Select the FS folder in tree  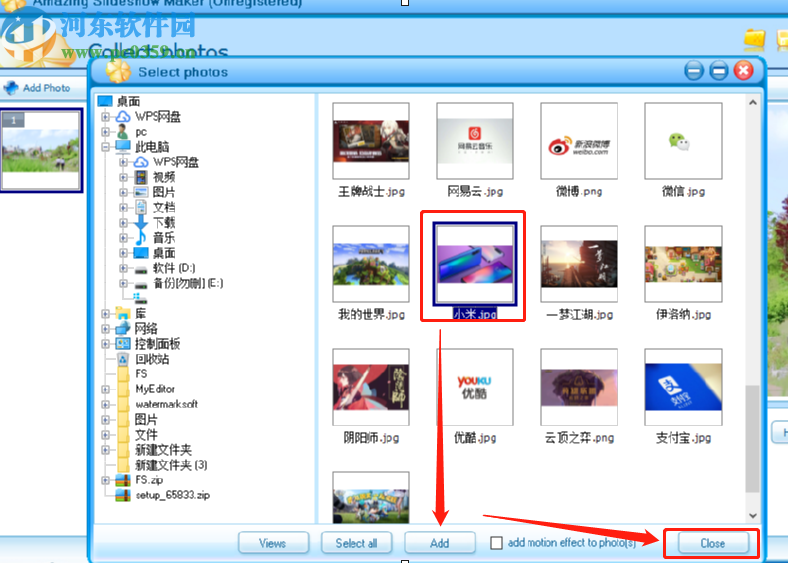(141, 374)
